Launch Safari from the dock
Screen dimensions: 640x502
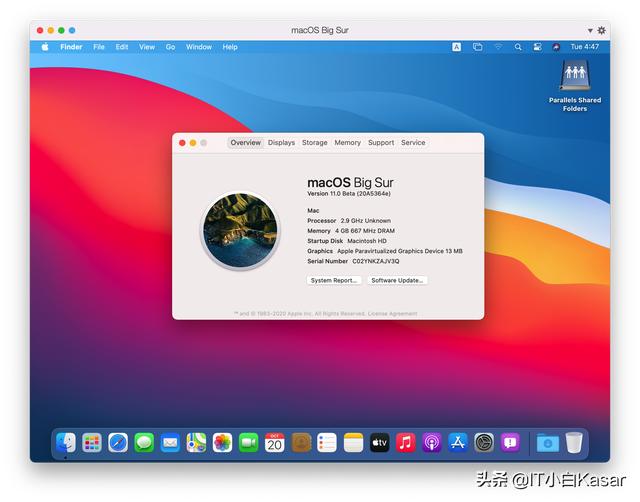(118, 442)
